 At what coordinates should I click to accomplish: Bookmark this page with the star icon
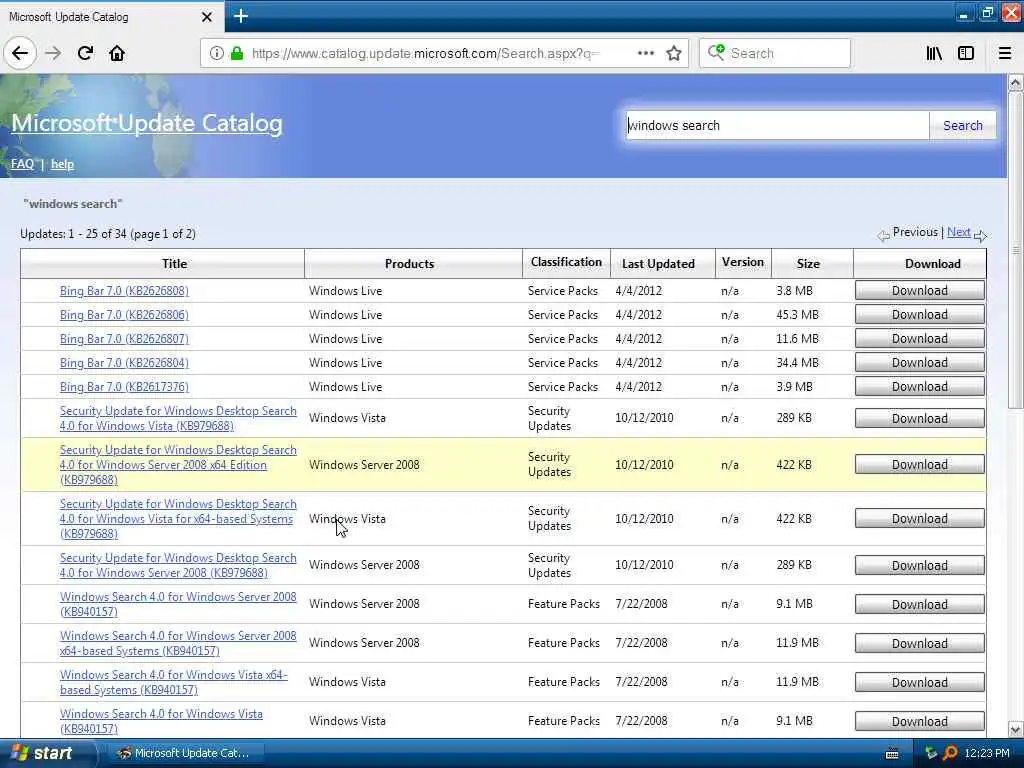click(x=674, y=53)
